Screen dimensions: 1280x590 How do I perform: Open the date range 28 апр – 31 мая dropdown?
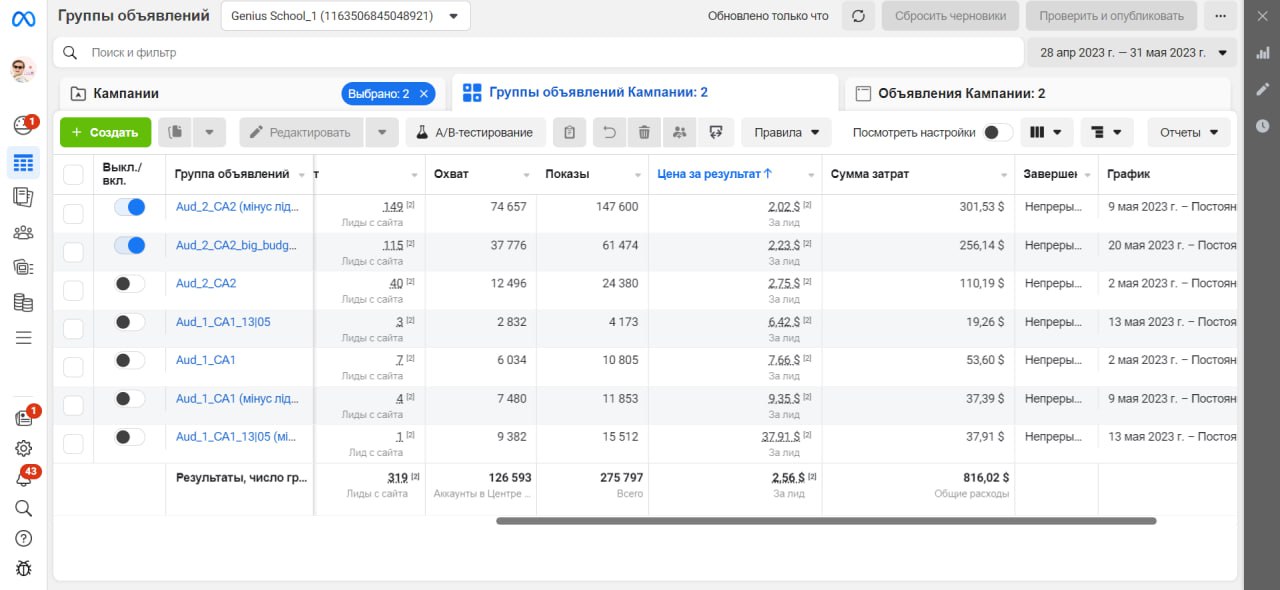coord(1132,52)
